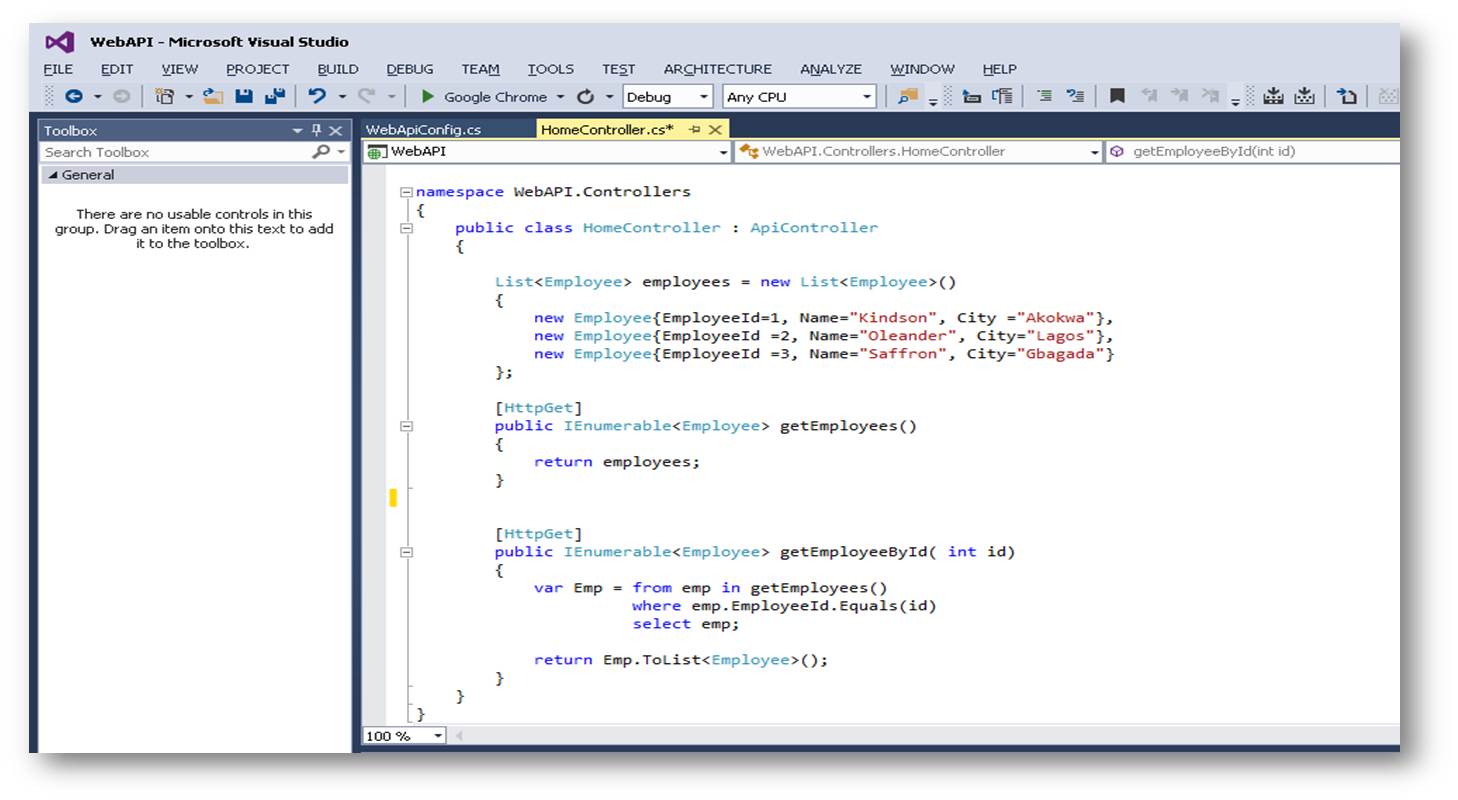Open a file using the toolbar icon

(213, 96)
